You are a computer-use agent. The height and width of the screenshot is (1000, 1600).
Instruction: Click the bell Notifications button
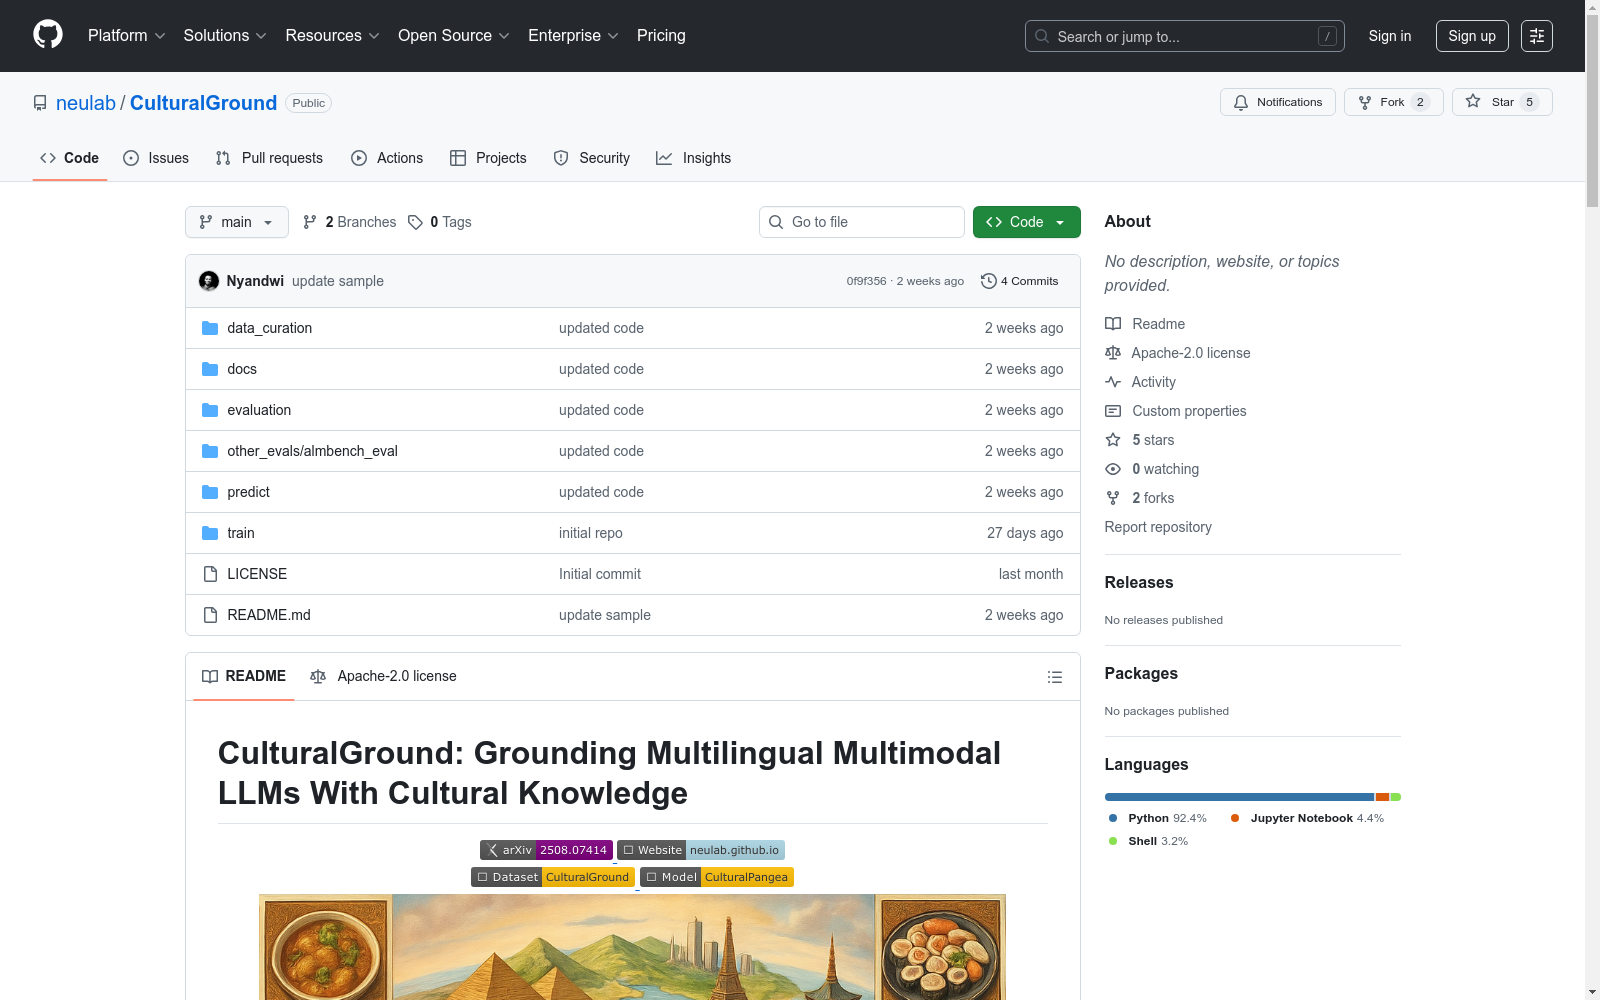[1277, 102]
